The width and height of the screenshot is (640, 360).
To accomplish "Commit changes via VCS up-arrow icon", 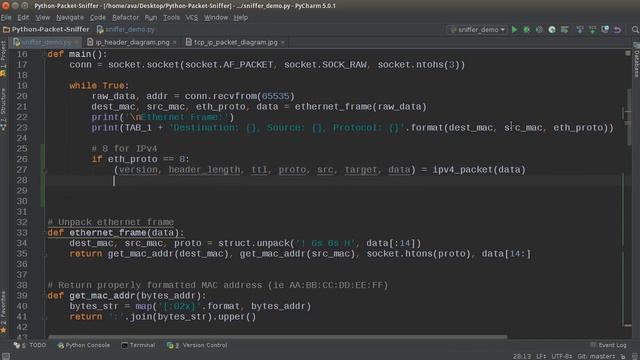I will [x=592, y=30].
